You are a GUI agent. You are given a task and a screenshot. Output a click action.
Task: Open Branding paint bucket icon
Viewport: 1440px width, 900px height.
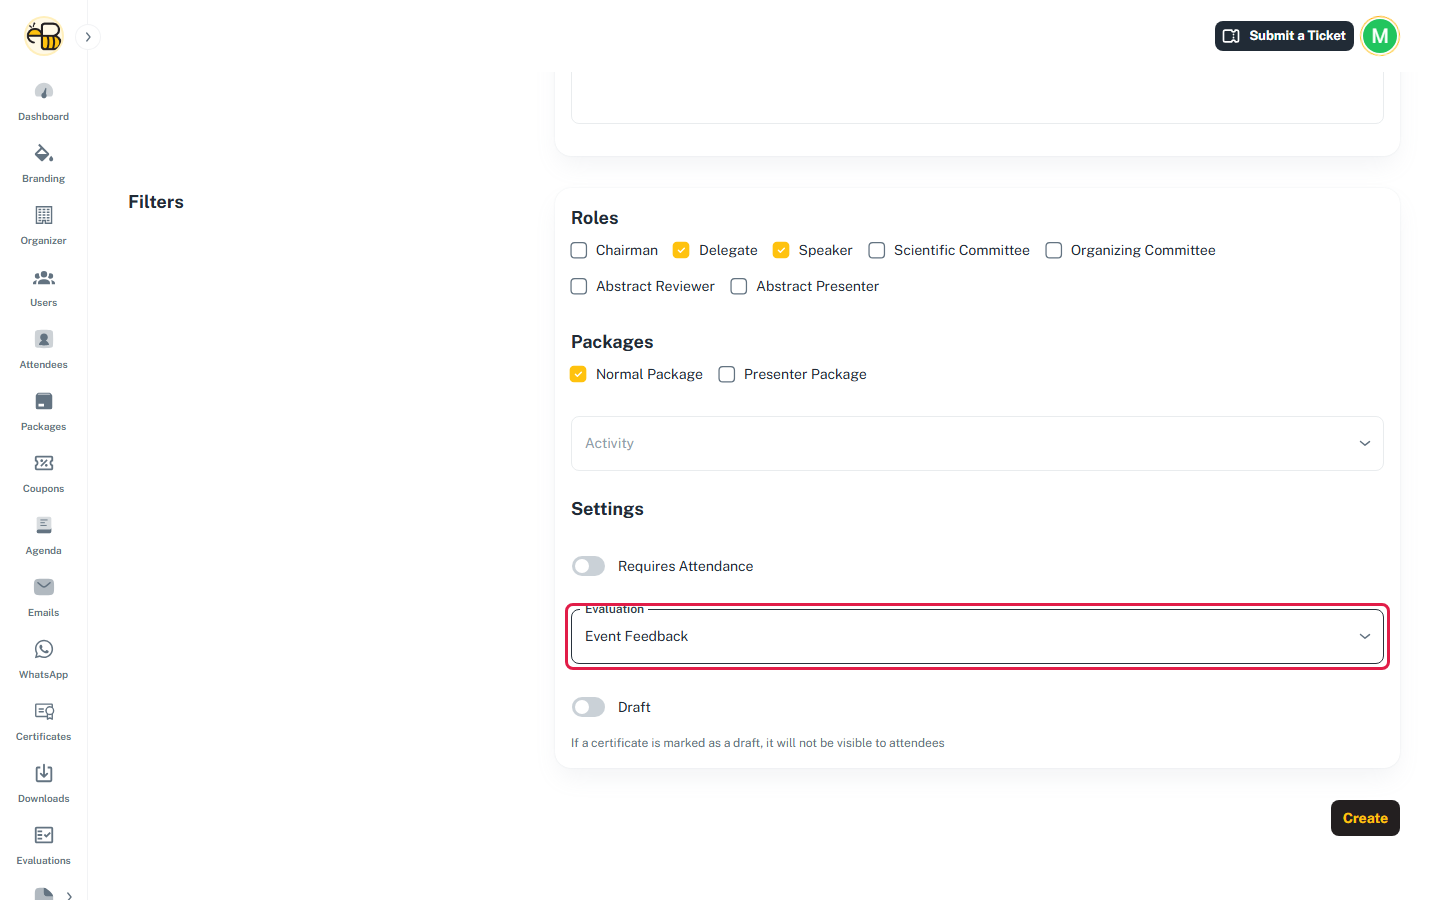[43, 153]
